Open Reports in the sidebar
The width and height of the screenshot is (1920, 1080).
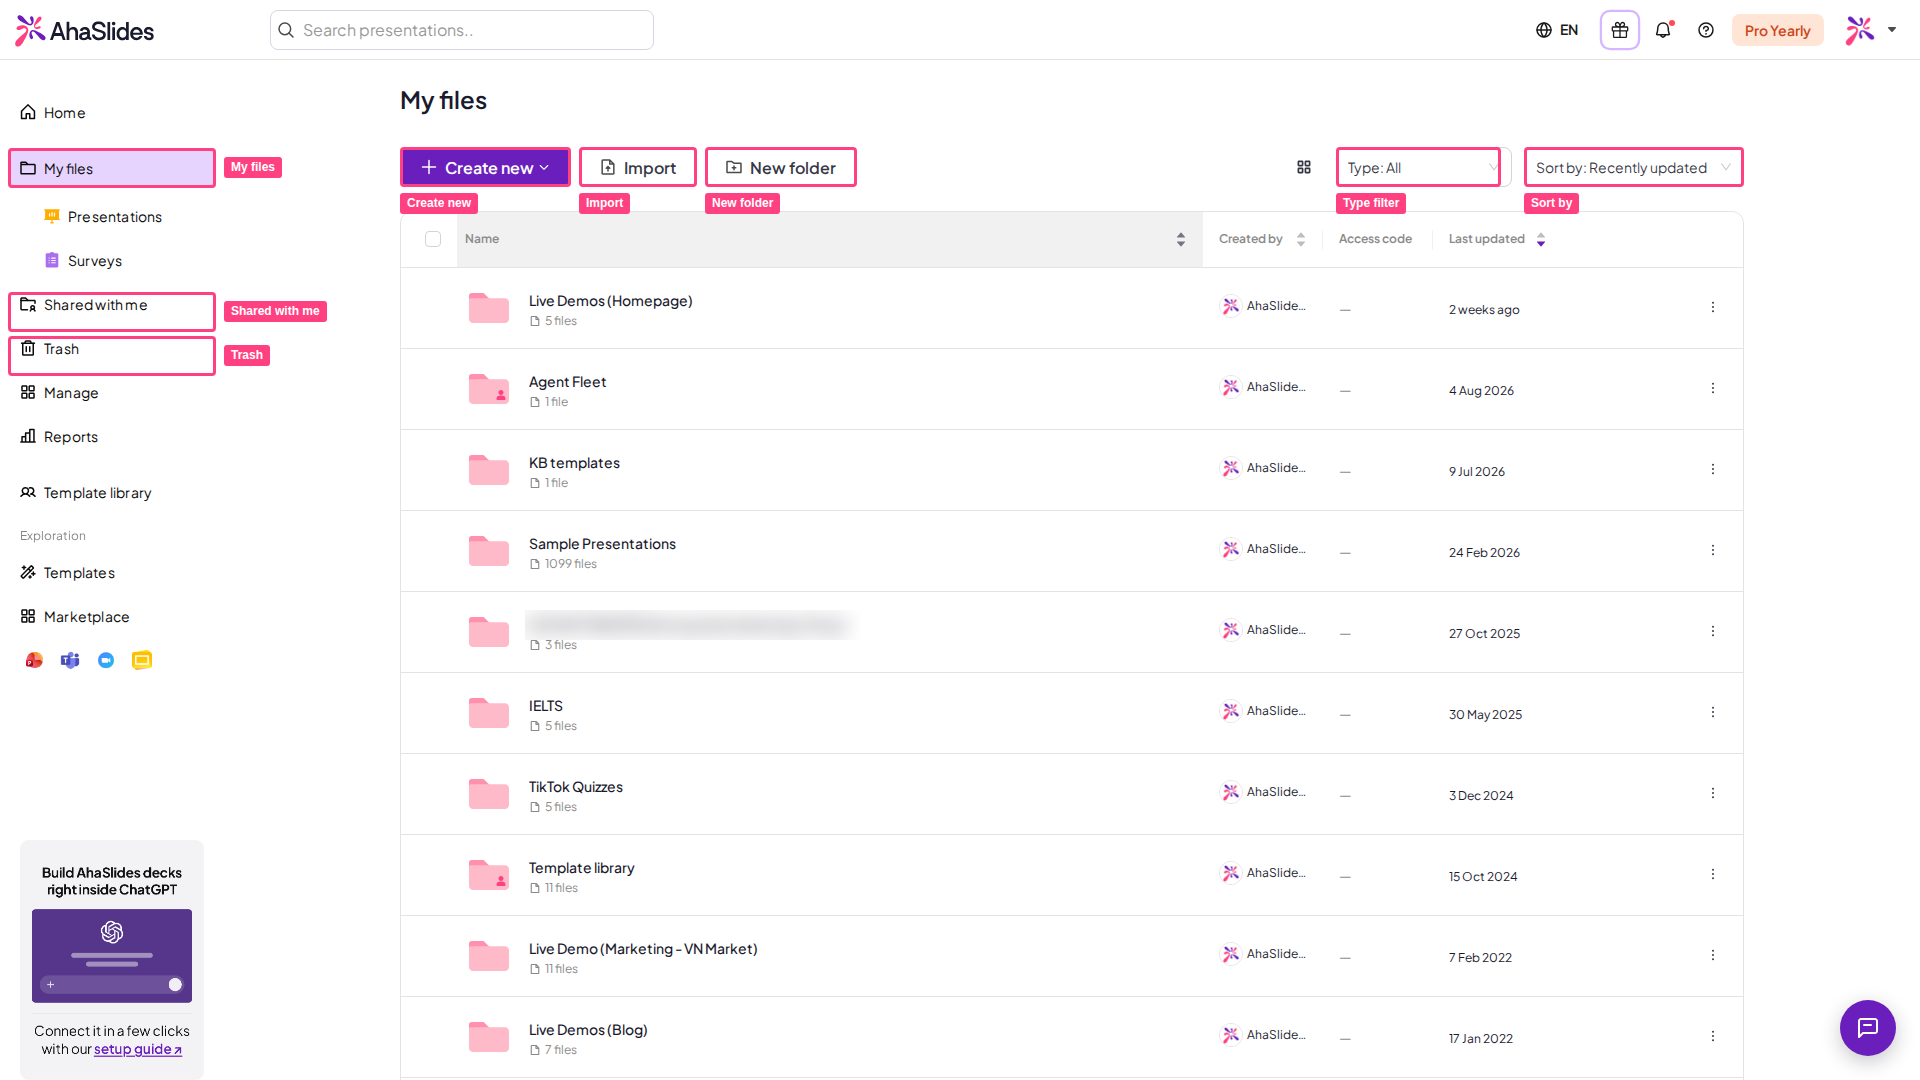(x=60, y=437)
